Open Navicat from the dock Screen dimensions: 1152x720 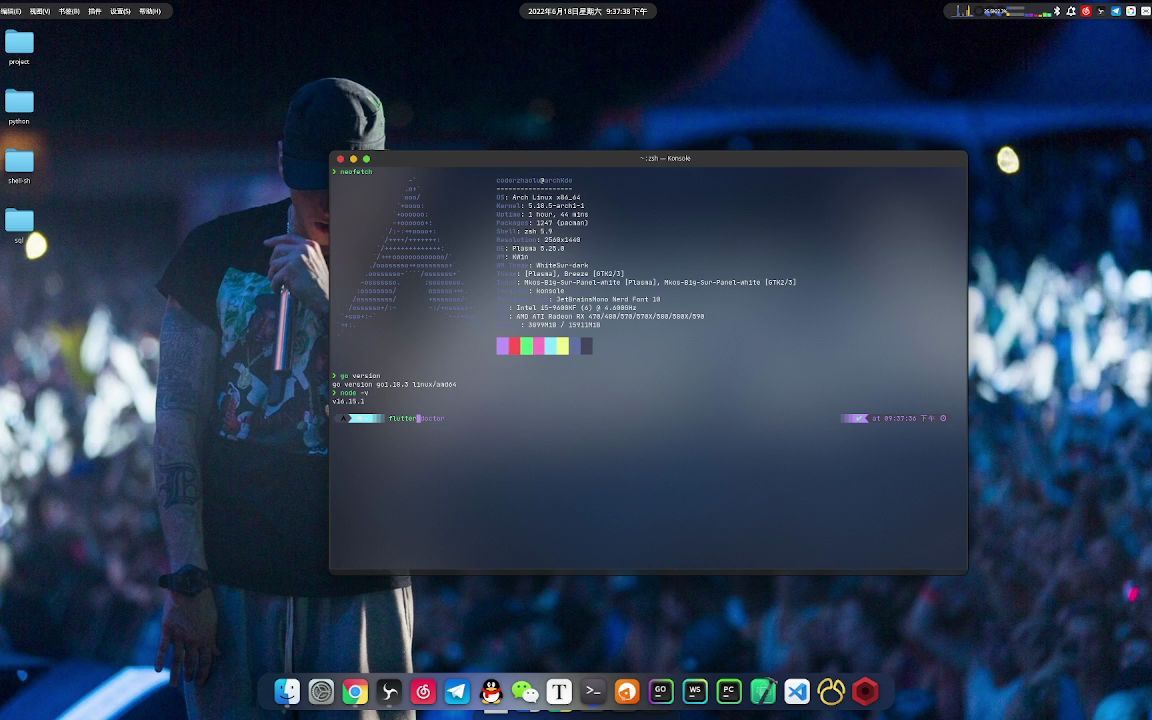click(831, 691)
